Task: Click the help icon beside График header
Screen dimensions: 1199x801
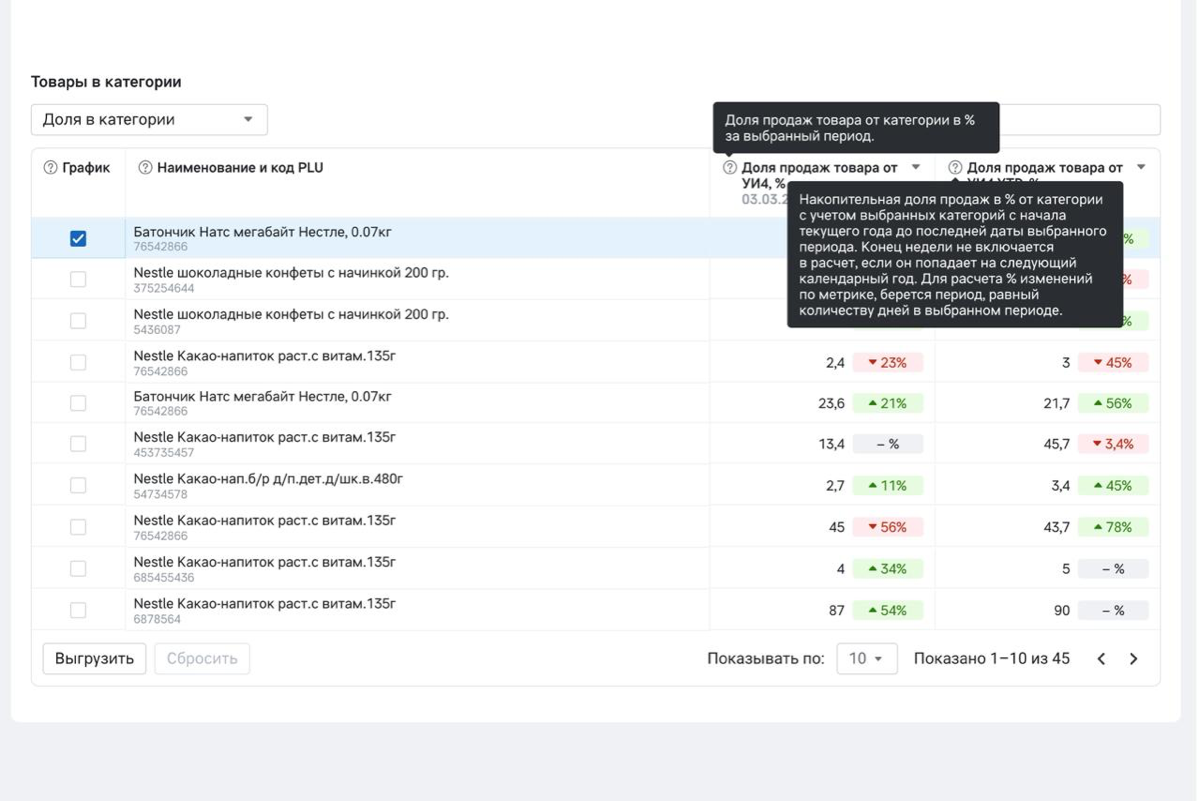Action: [x=50, y=167]
